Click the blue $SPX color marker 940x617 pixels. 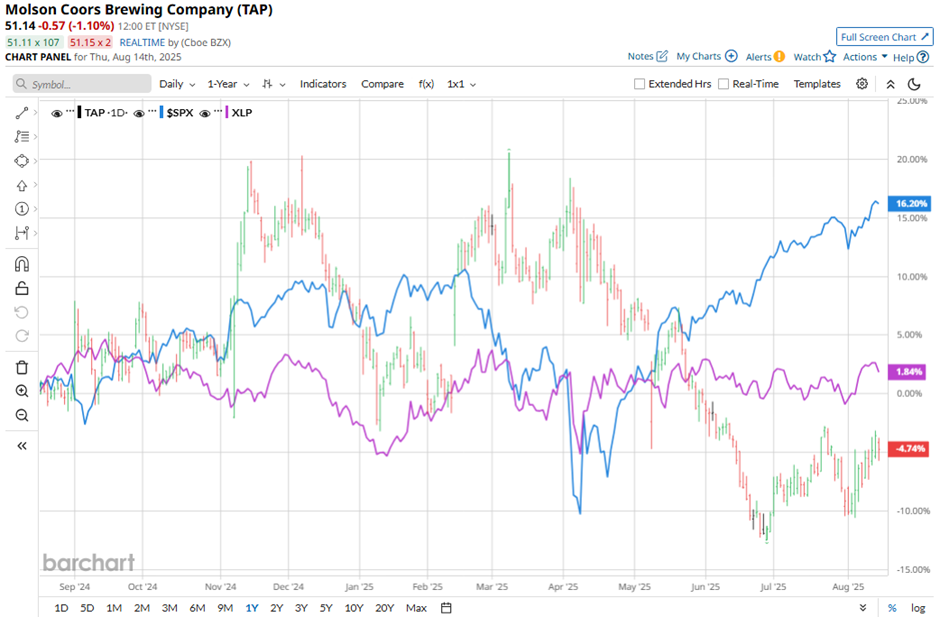(162, 113)
